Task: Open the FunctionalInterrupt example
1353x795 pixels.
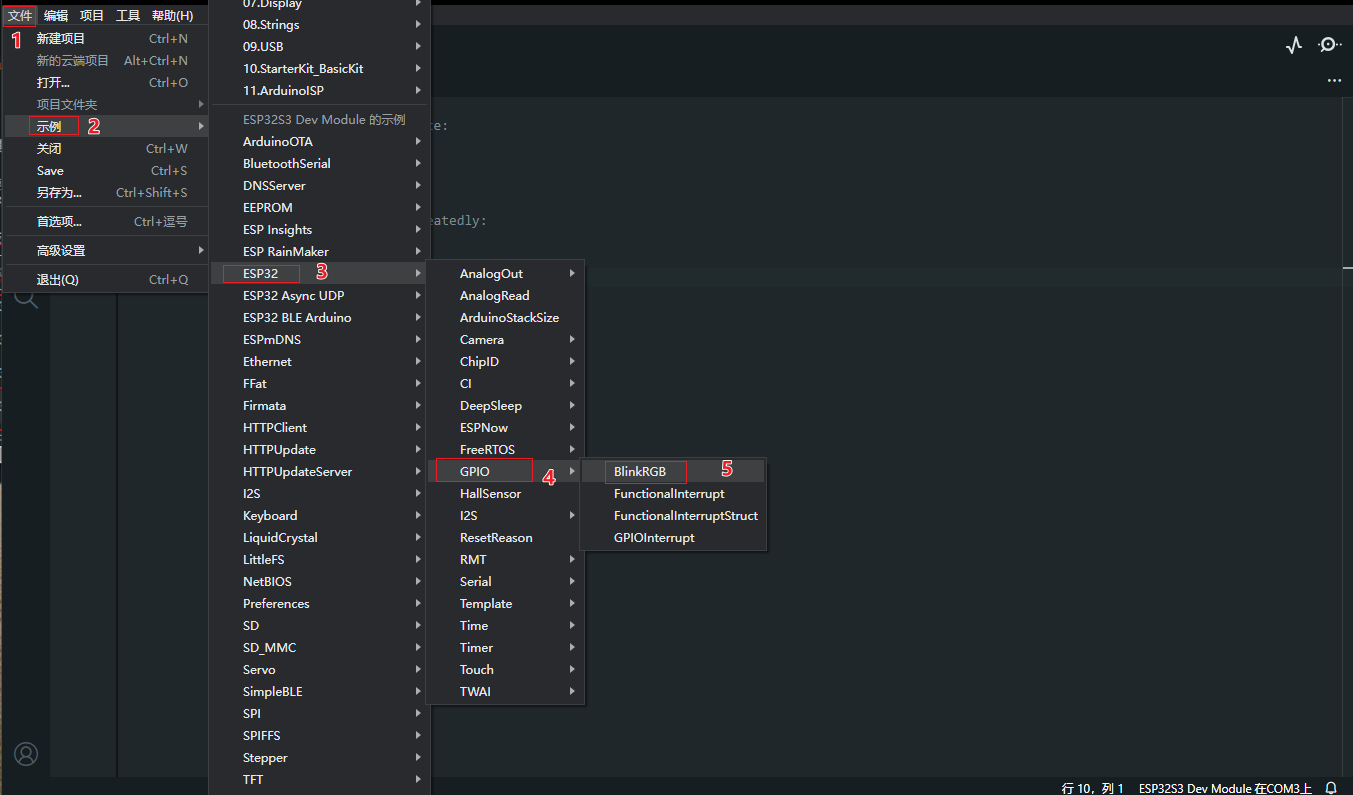Action: (x=673, y=494)
